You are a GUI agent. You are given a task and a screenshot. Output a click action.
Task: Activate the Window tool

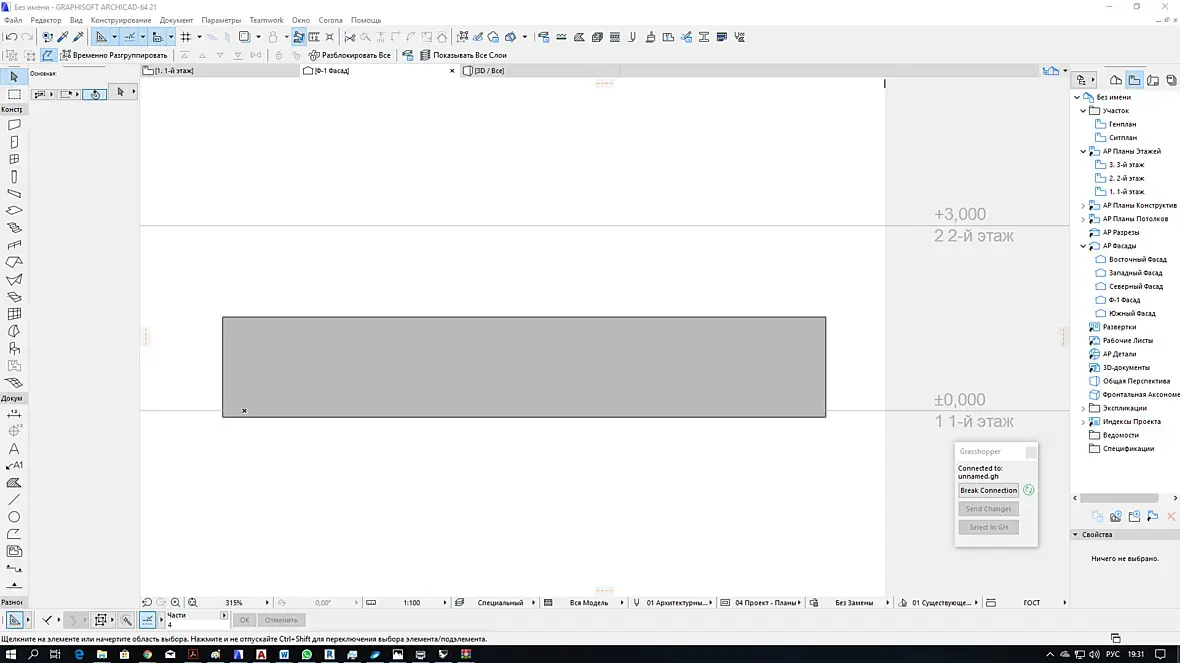pyautogui.click(x=14, y=160)
